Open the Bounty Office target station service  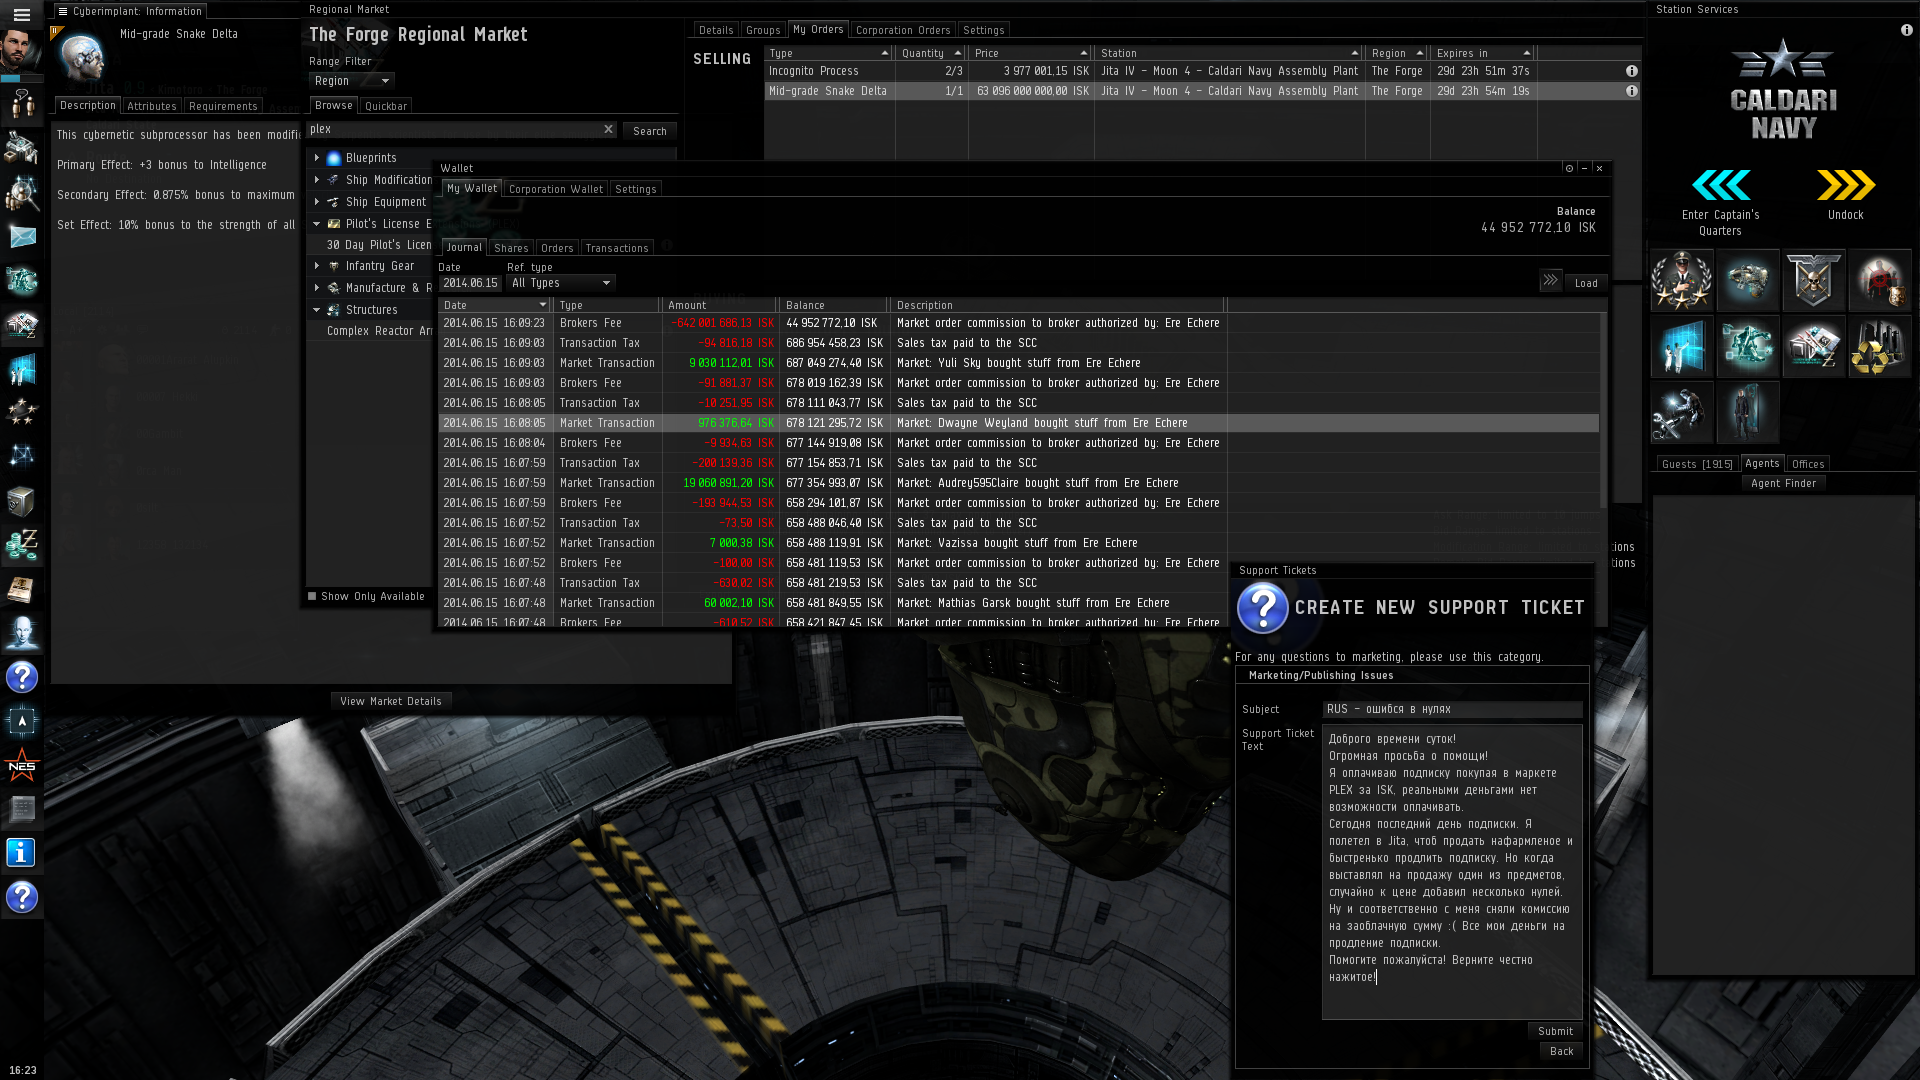[x=1880, y=280]
